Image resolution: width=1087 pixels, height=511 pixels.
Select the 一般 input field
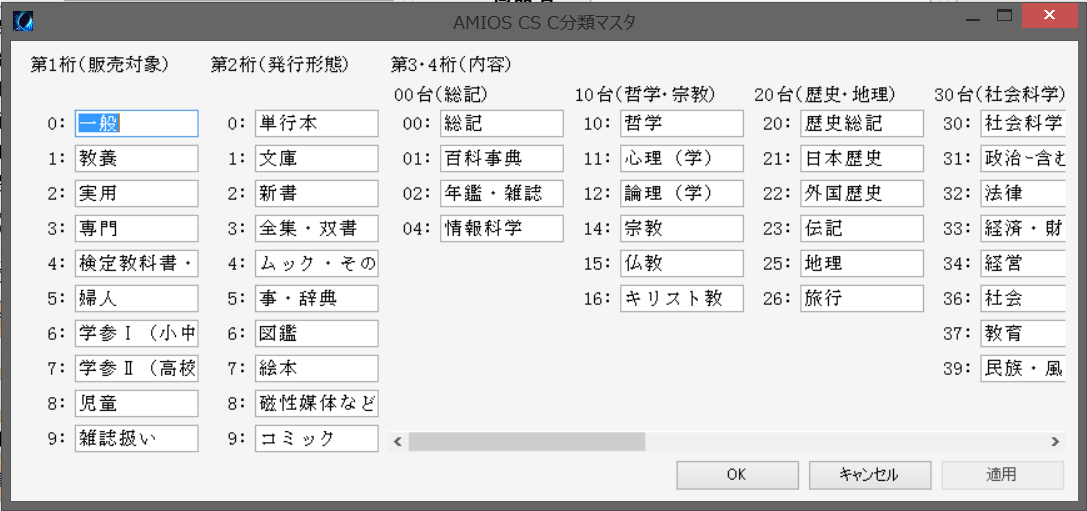(137, 123)
